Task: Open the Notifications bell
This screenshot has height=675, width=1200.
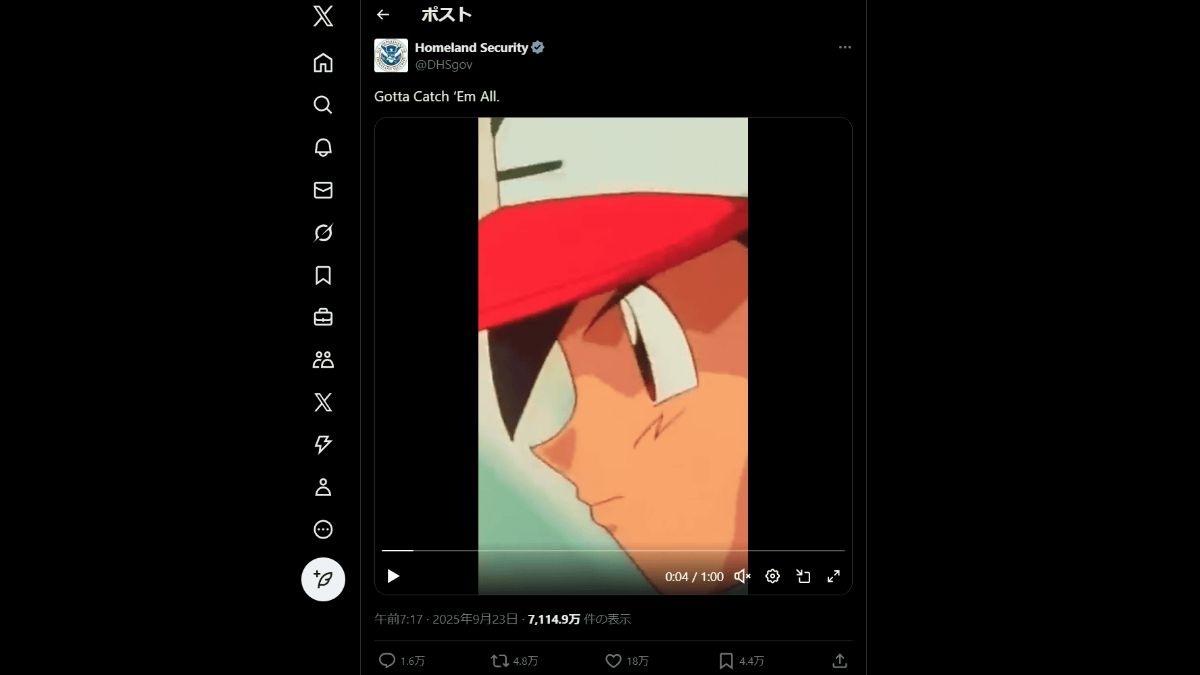Action: pos(323,148)
